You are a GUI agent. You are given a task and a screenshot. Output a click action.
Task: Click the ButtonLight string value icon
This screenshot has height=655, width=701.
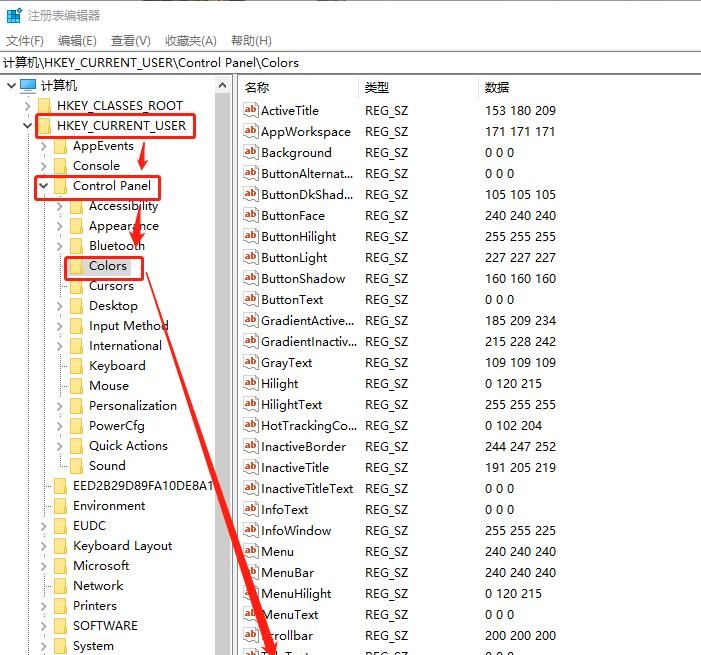tap(250, 257)
